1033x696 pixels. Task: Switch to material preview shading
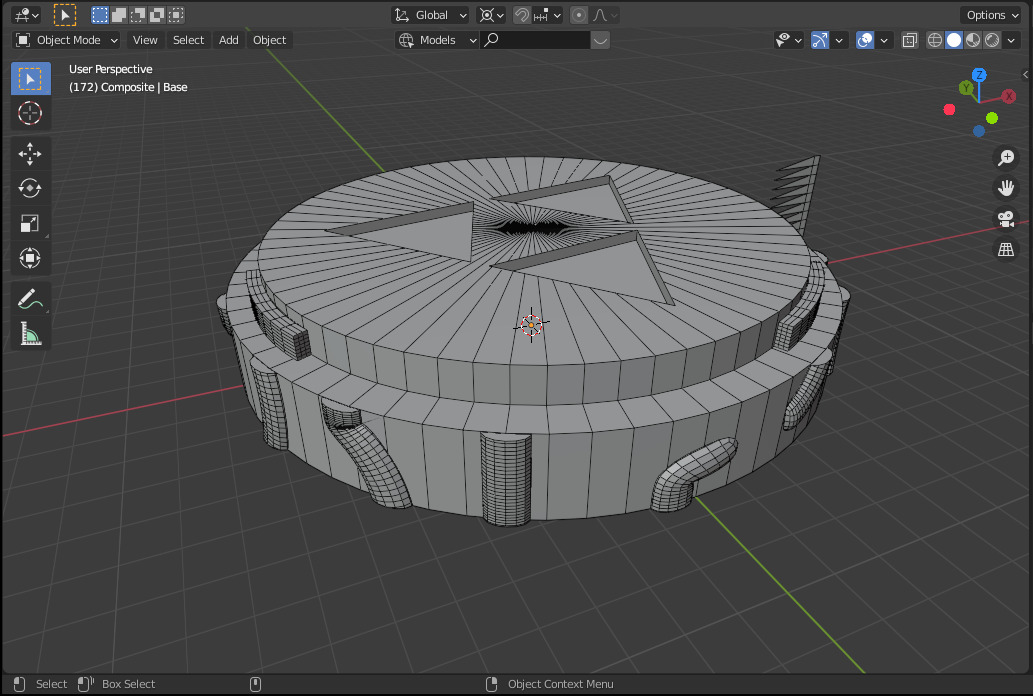tap(973, 40)
